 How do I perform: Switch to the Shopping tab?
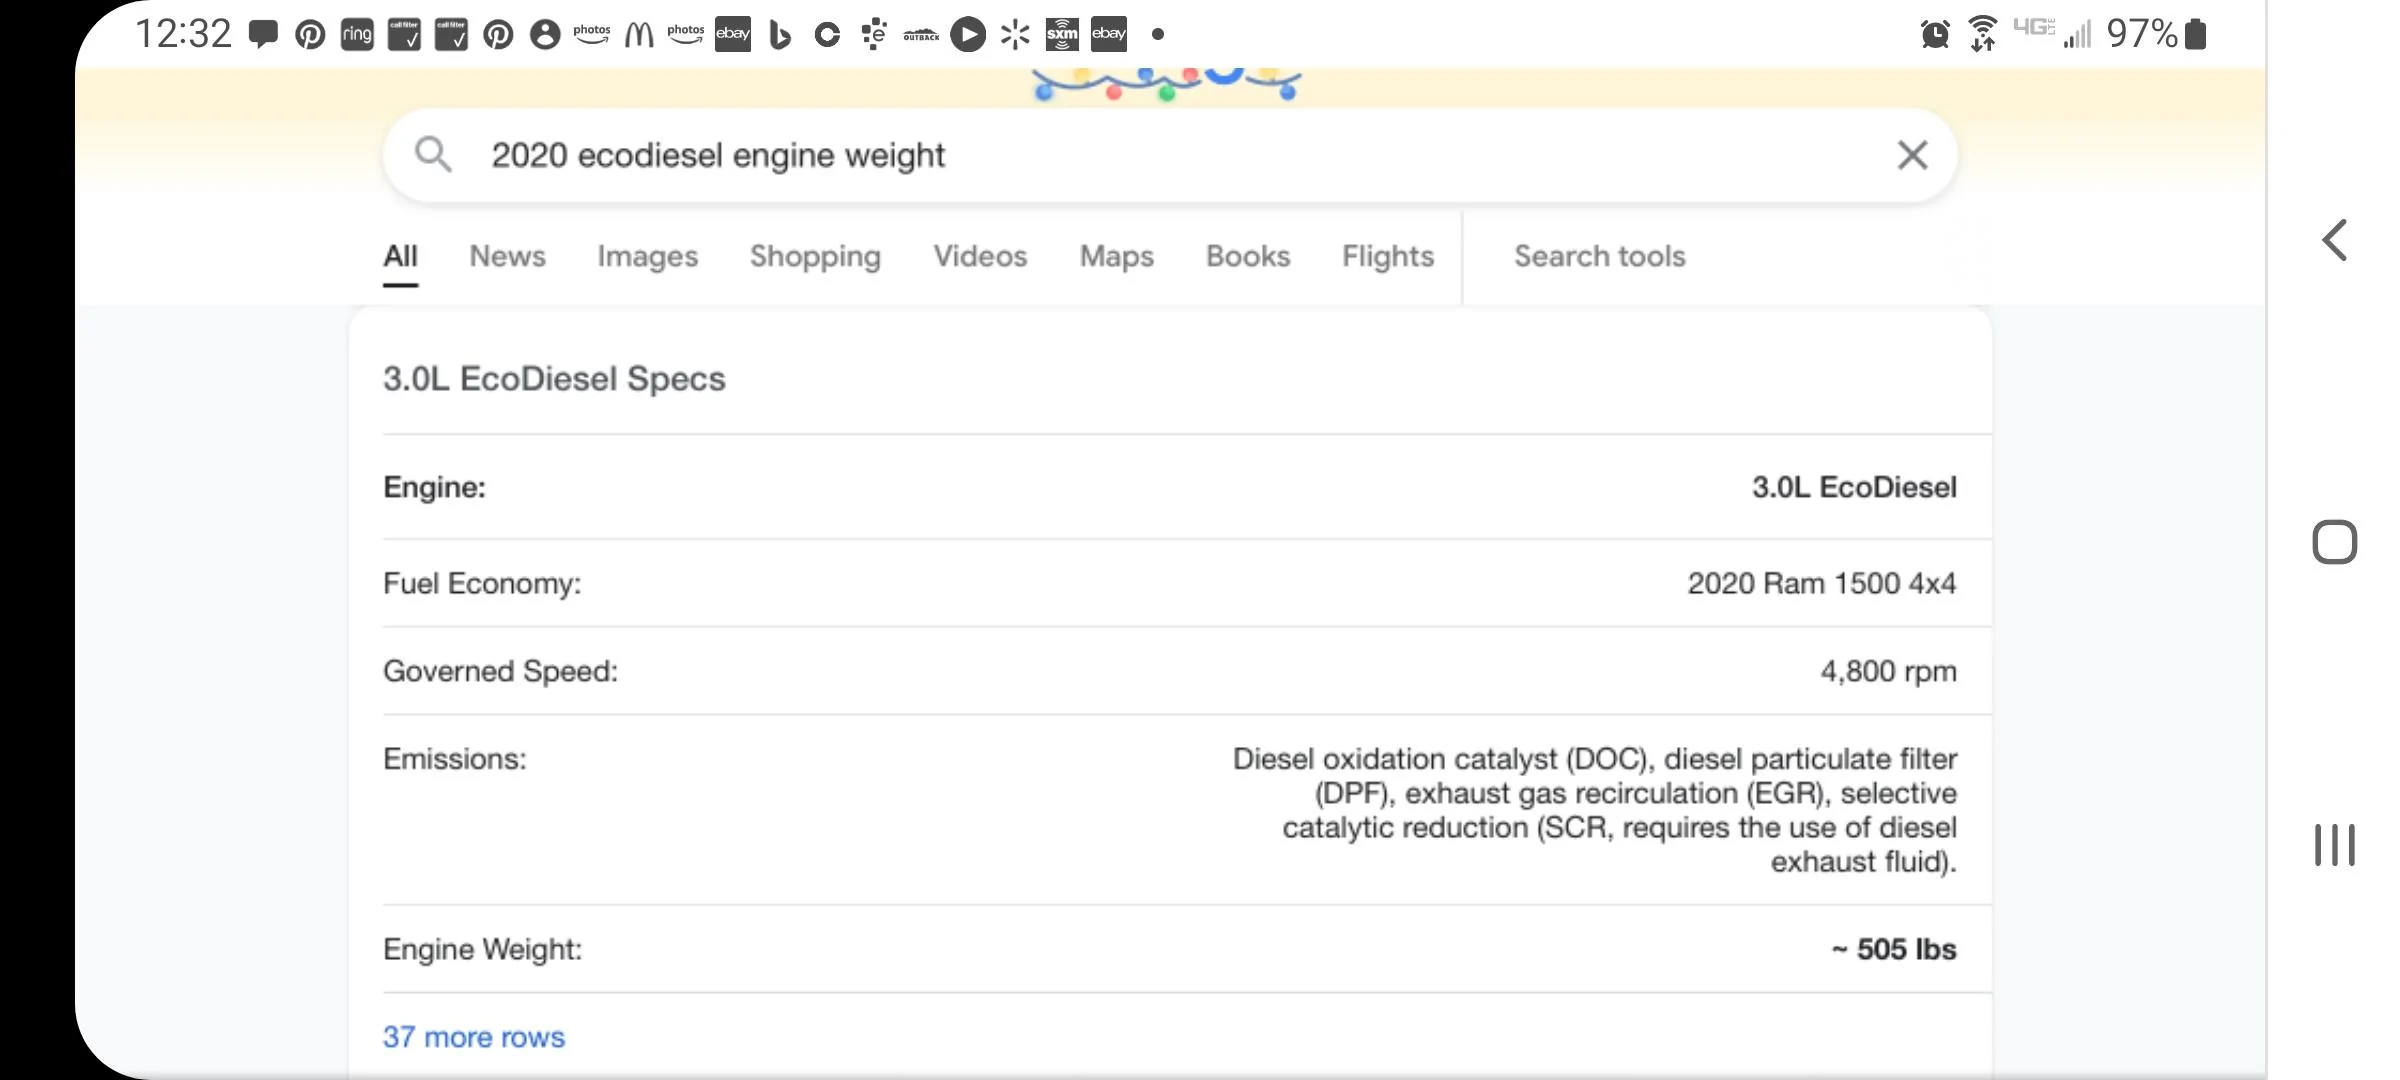pyautogui.click(x=816, y=256)
